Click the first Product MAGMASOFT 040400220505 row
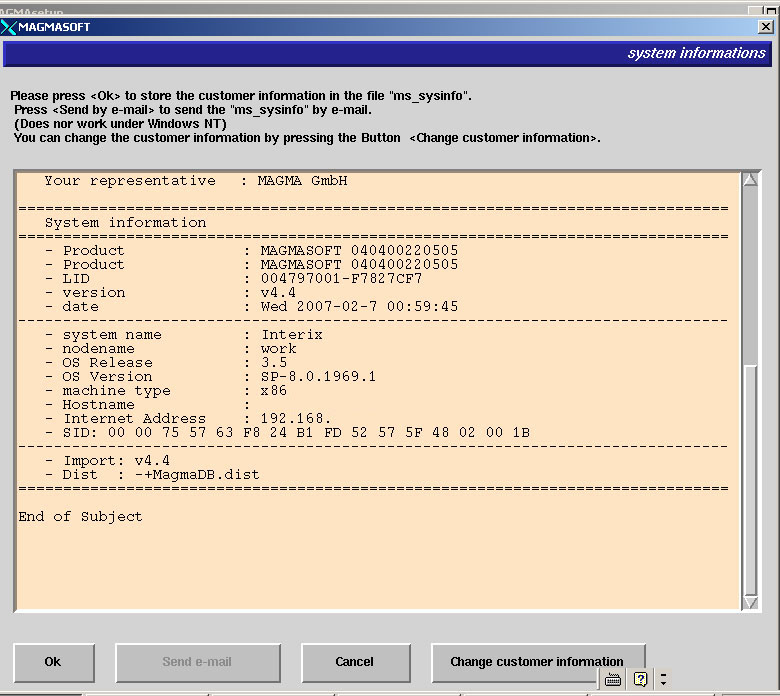780x696 pixels. coord(252,251)
